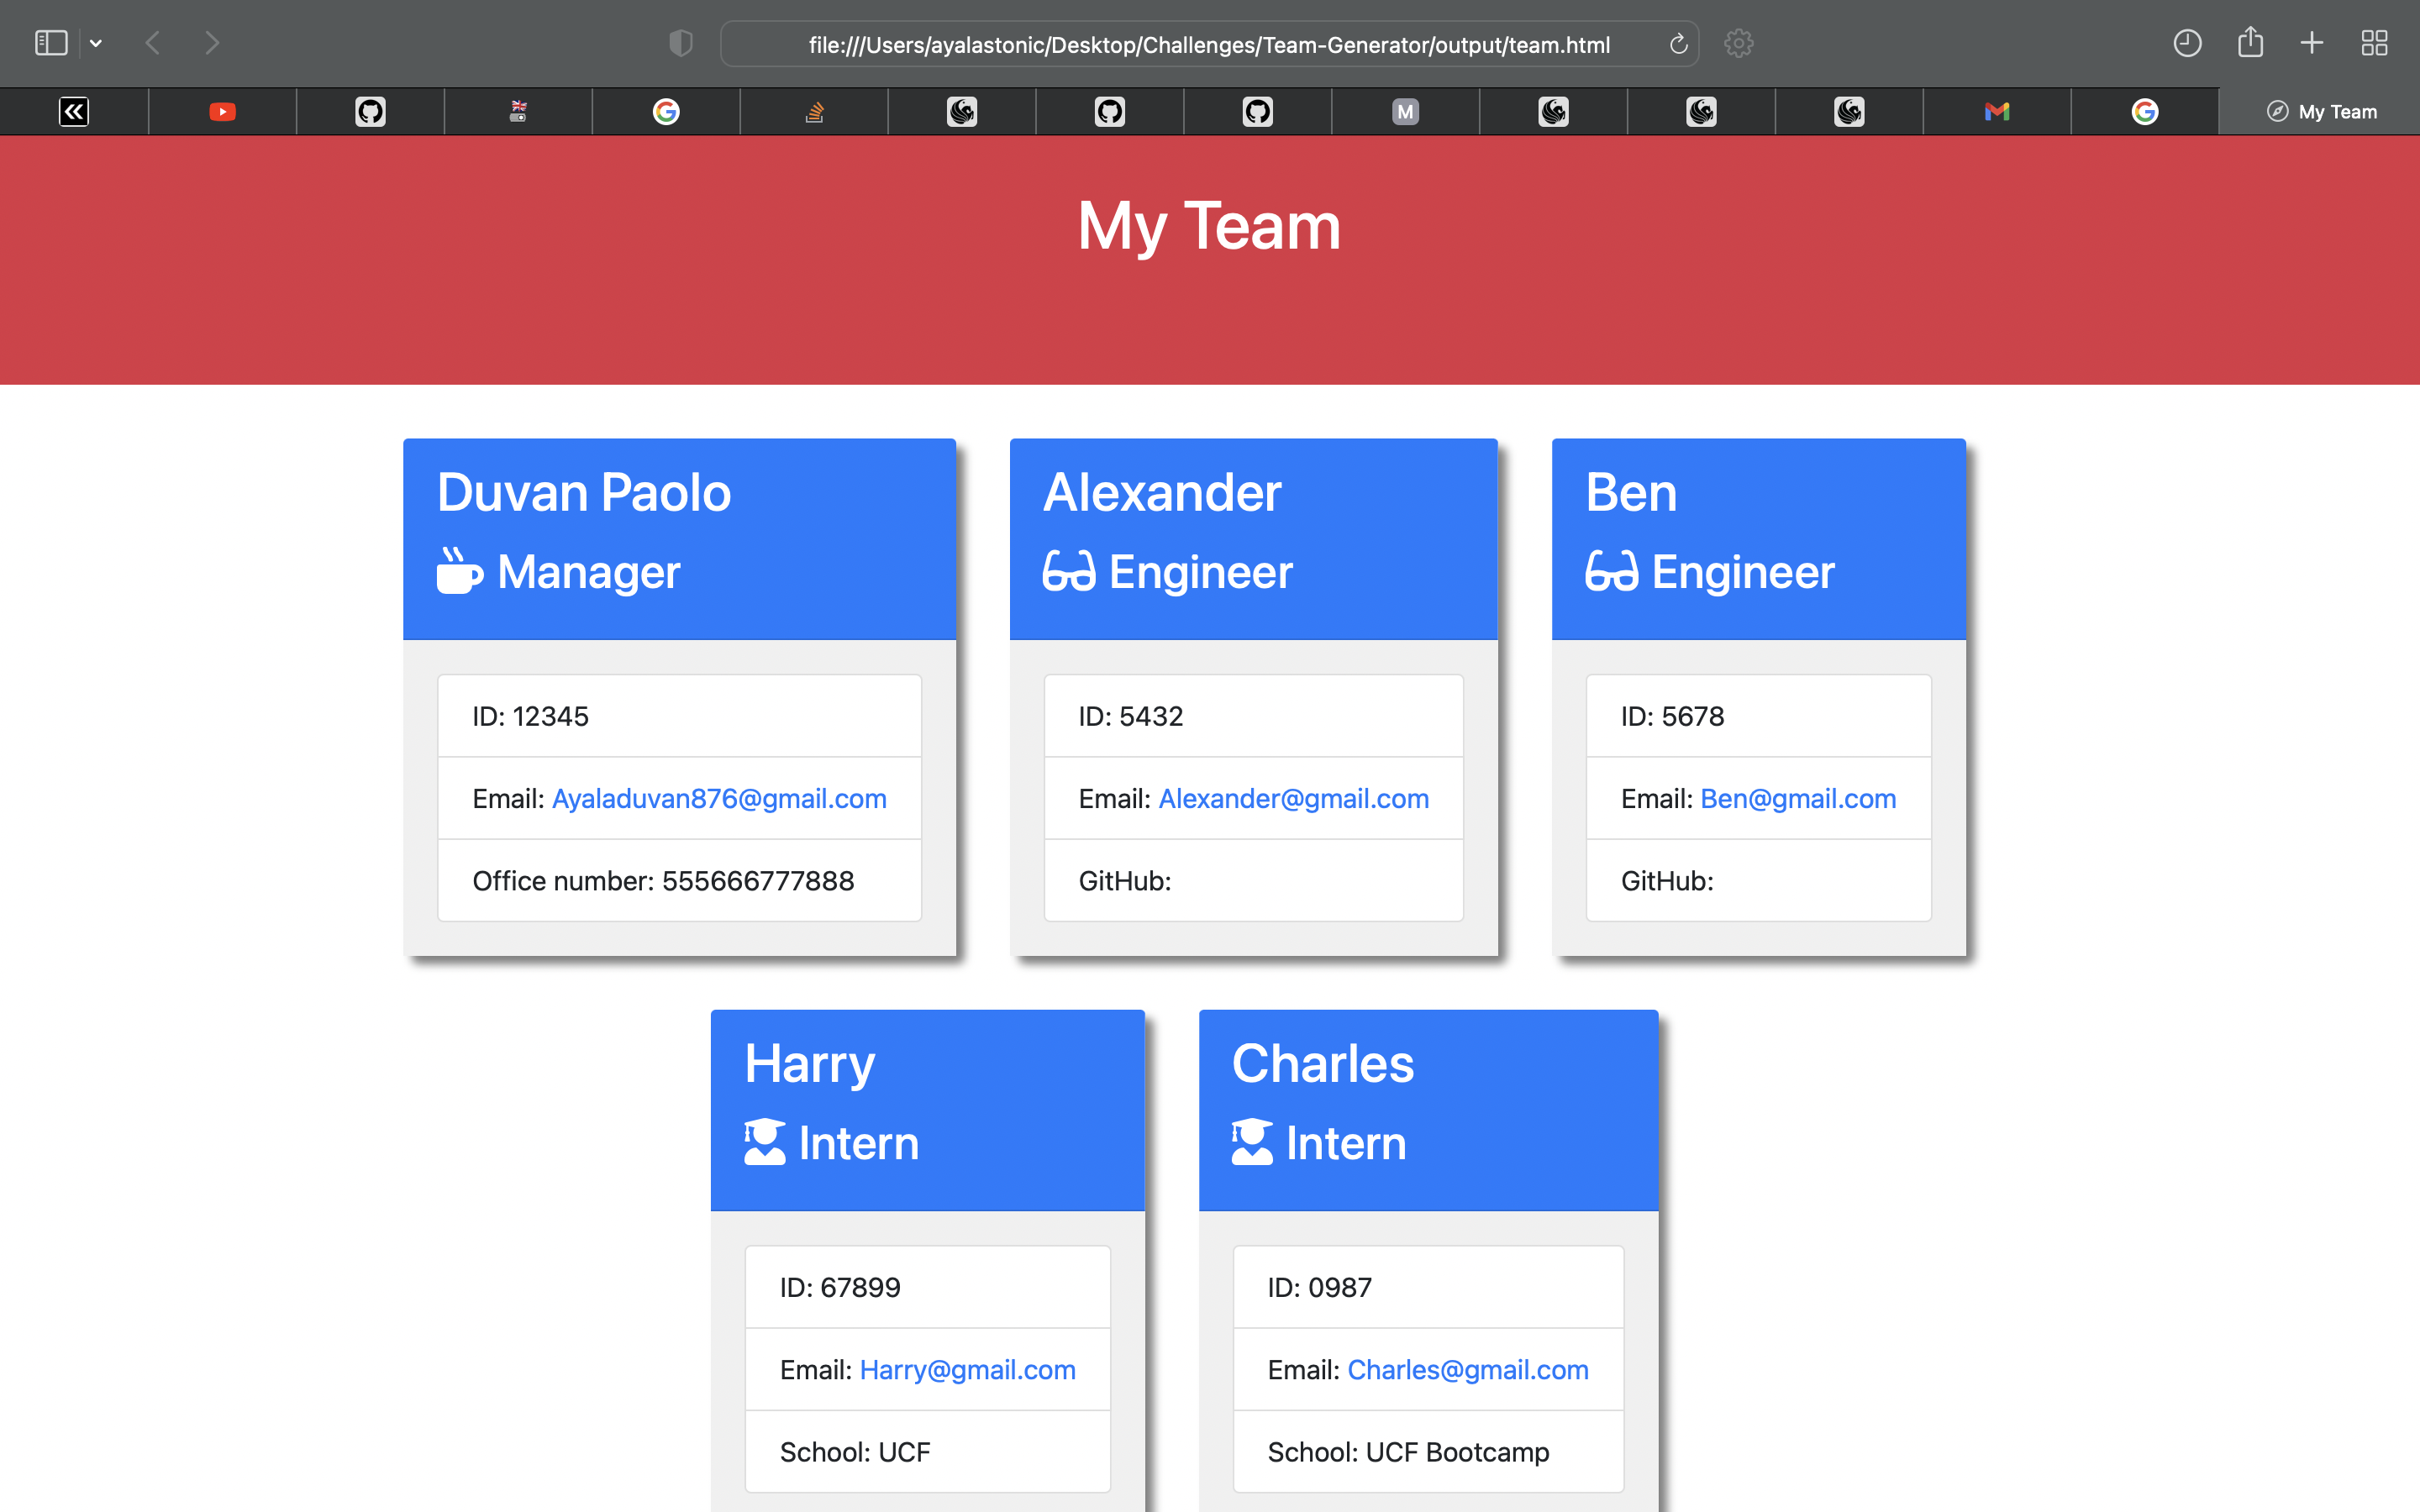The image size is (2420, 1512).
Task: Click the coffee mug icon beside Manager
Action: (461, 571)
